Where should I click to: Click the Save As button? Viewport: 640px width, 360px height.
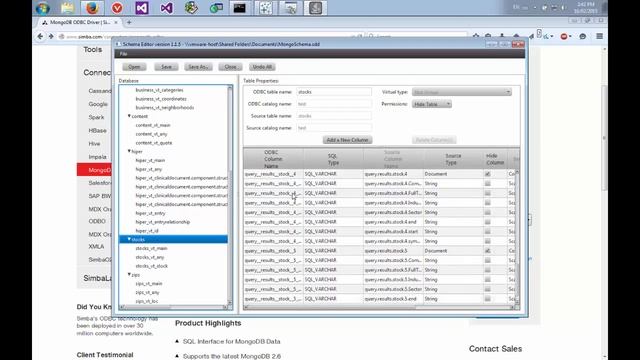(x=198, y=67)
